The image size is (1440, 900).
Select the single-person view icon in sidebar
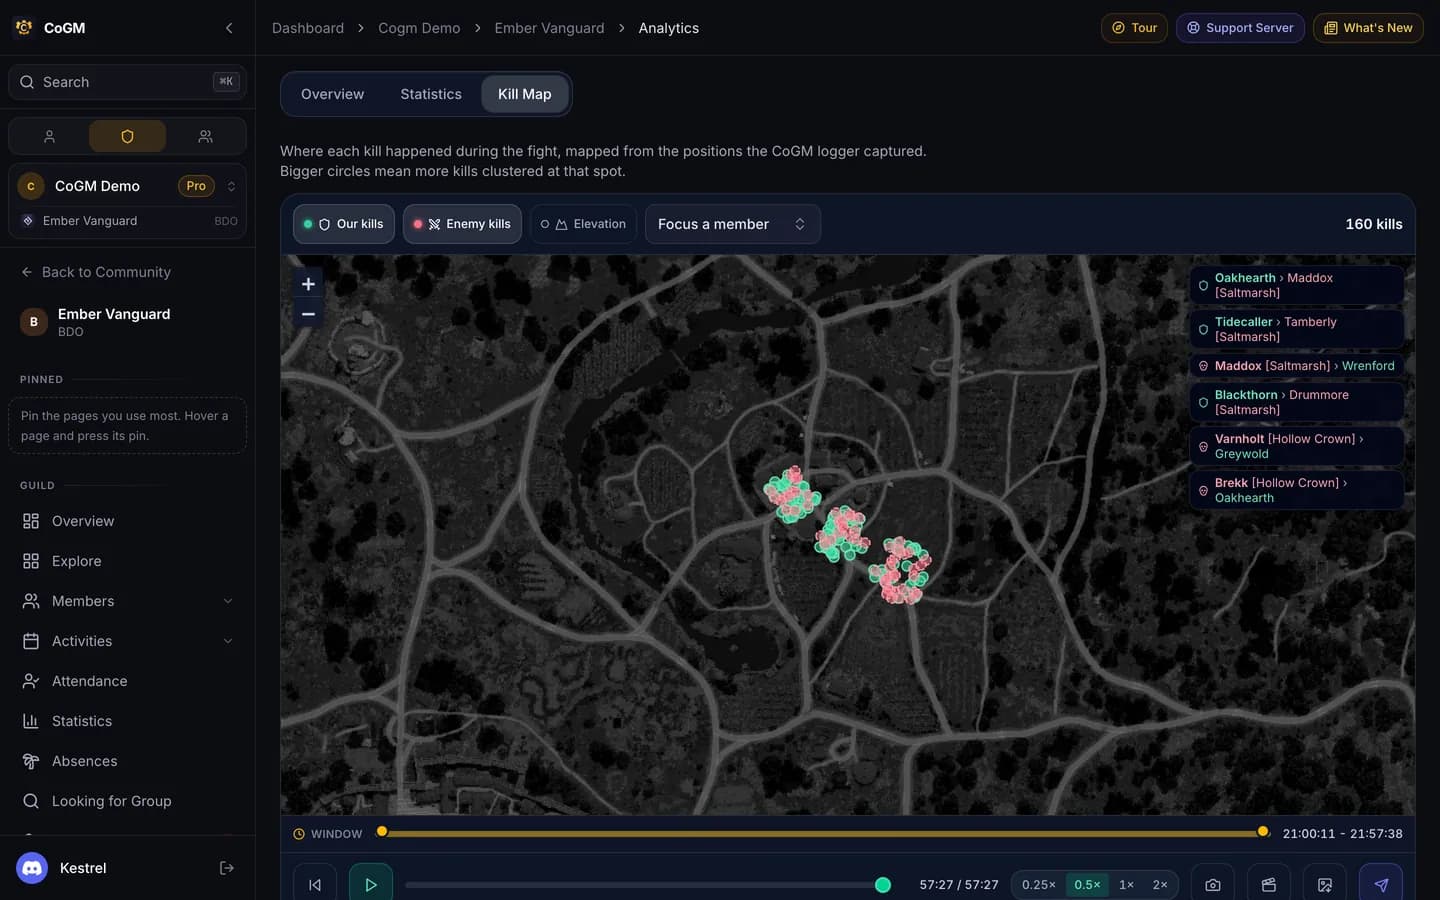[49, 136]
